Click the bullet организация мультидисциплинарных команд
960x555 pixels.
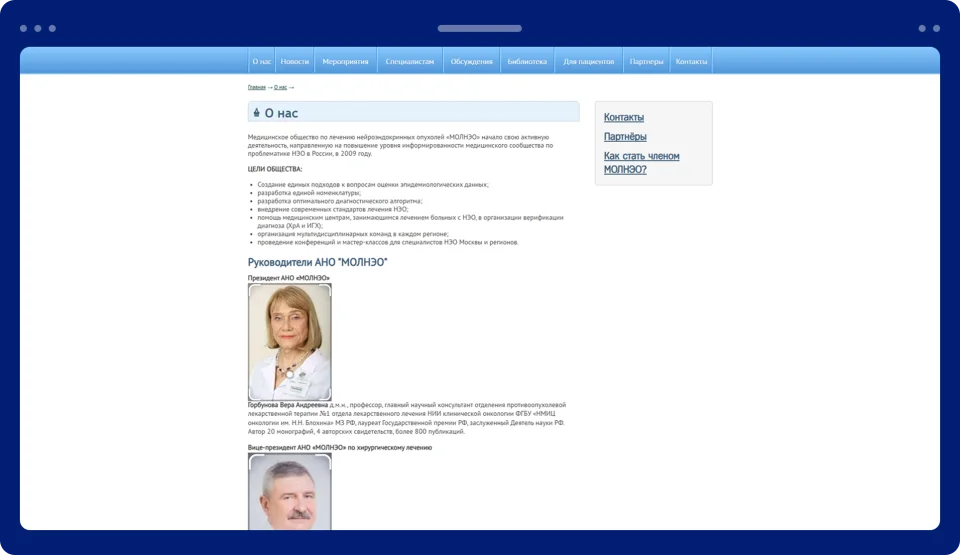(353, 234)
